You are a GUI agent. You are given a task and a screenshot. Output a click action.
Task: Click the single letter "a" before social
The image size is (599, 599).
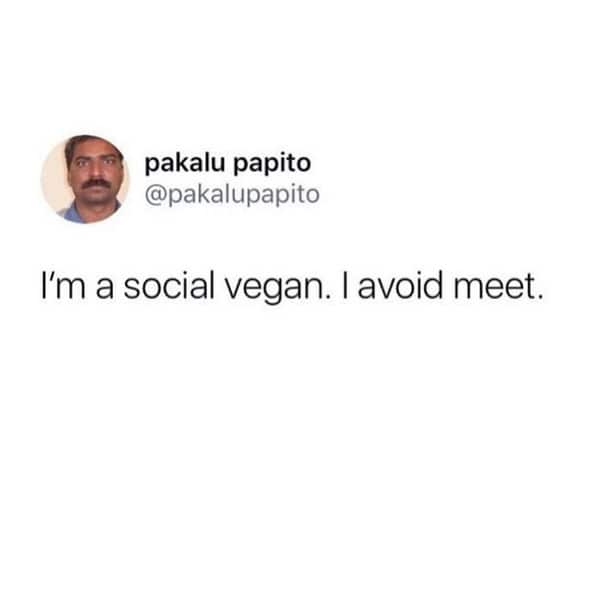point(104,288)
